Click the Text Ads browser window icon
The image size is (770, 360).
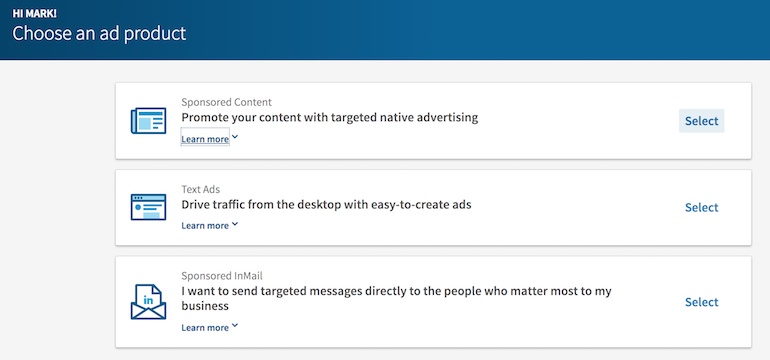[x=148, y=207]
